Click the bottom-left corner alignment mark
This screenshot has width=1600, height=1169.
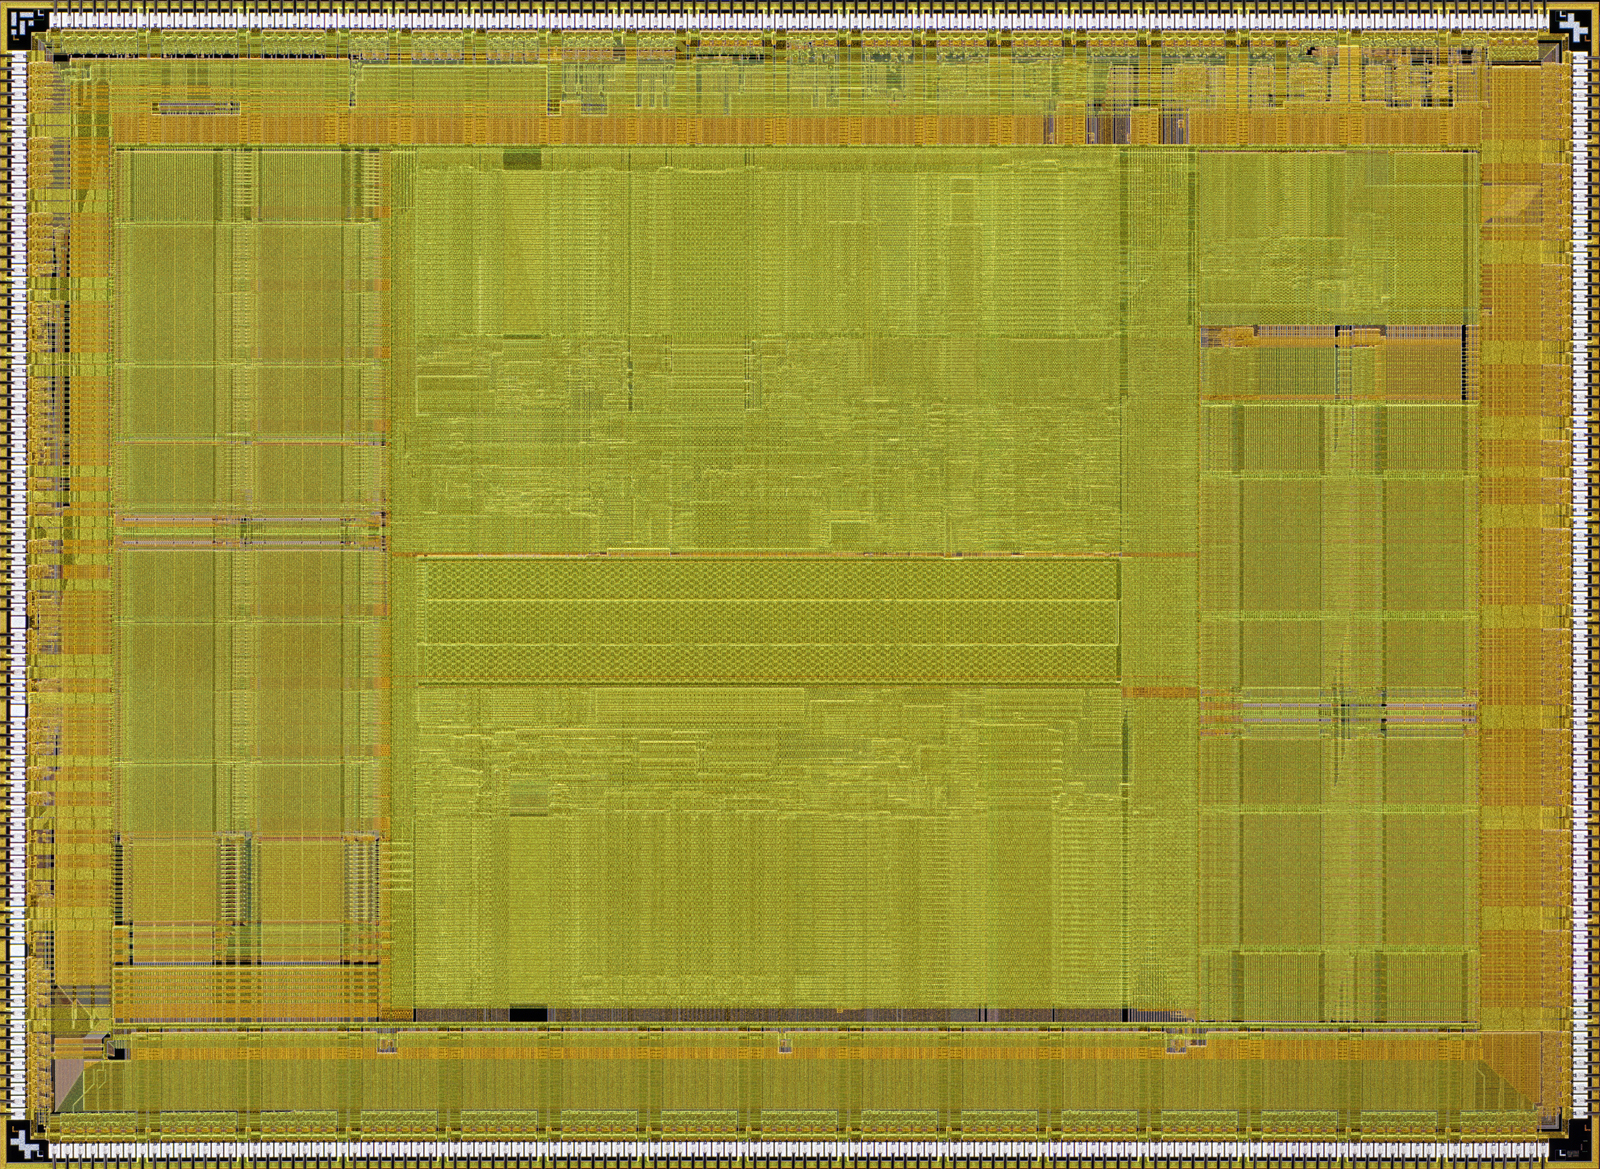[27, 1141]
